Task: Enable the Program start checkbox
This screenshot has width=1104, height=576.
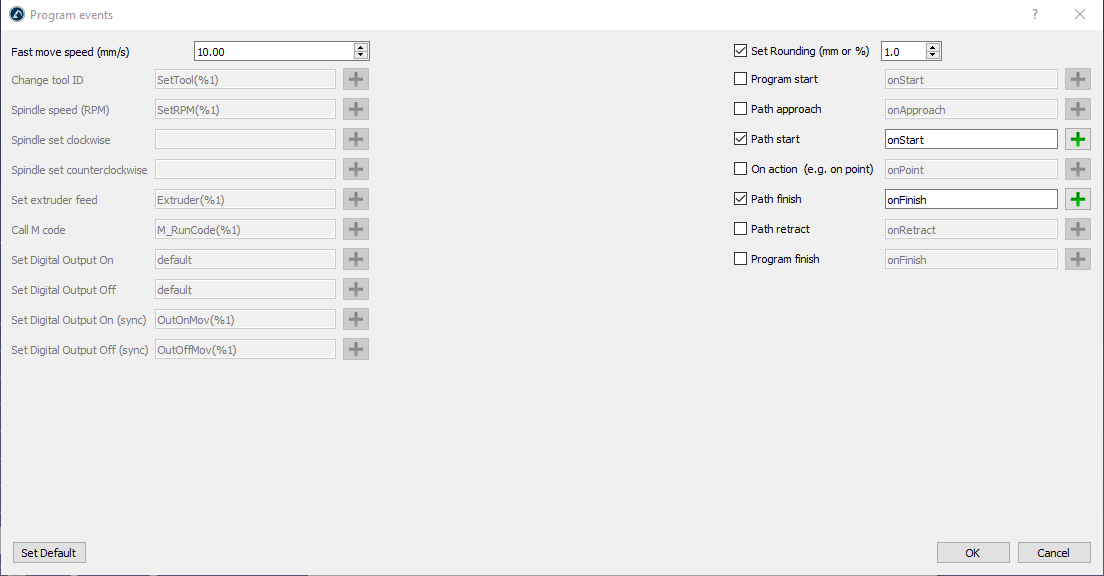Action: (741, 79)
